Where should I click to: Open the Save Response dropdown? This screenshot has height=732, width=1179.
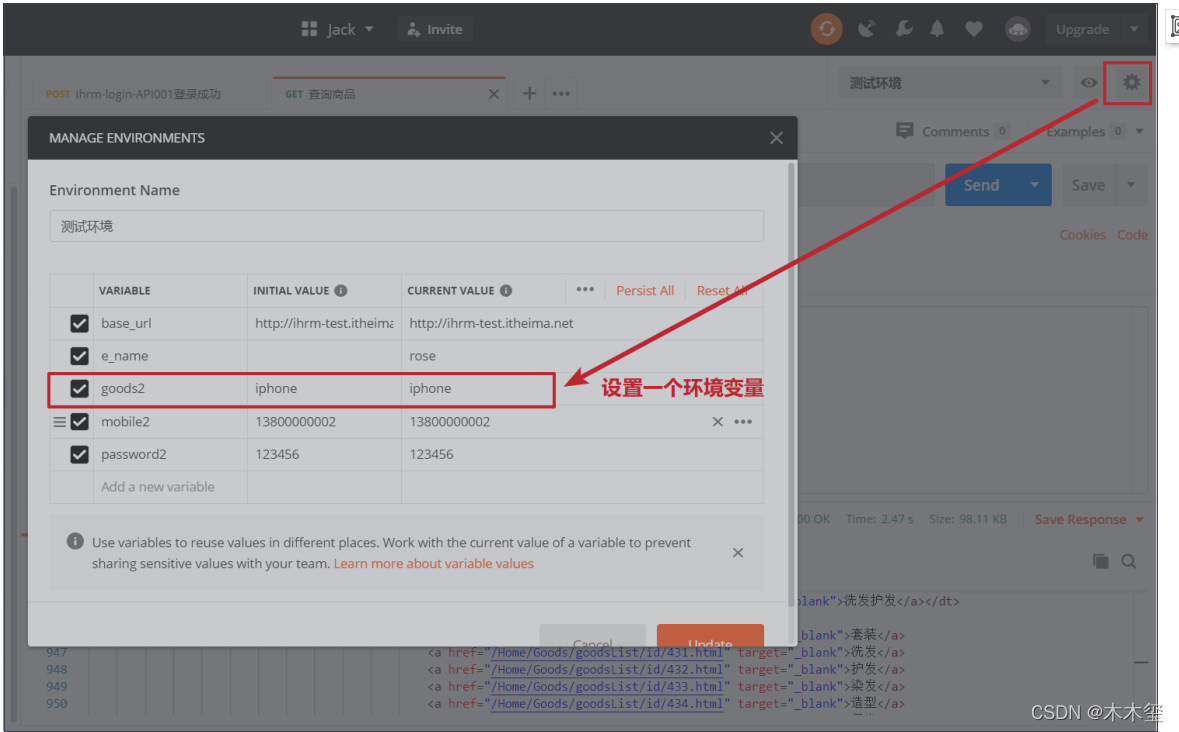click(x=1140, y=519)
